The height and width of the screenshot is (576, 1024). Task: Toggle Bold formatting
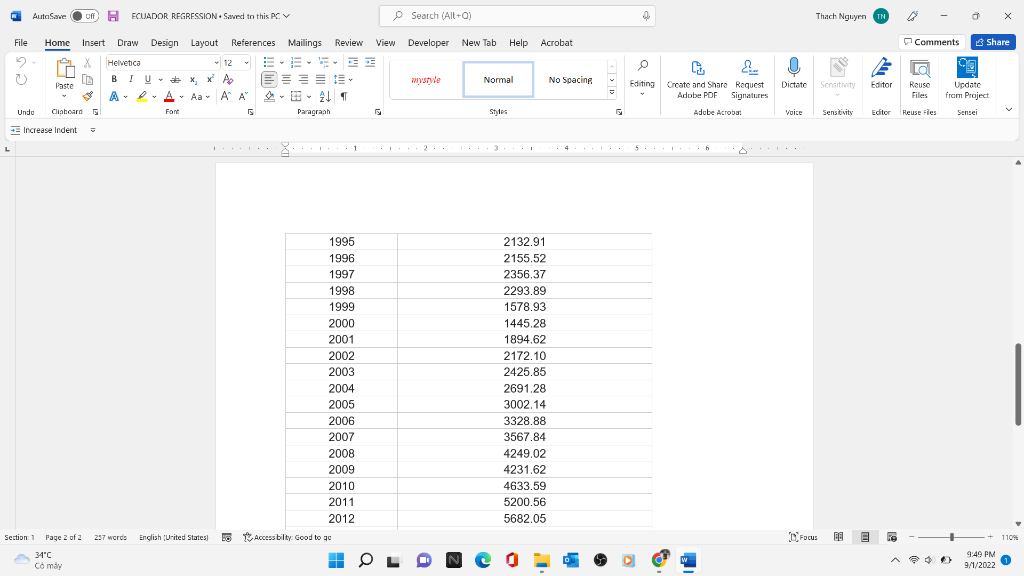114,79
